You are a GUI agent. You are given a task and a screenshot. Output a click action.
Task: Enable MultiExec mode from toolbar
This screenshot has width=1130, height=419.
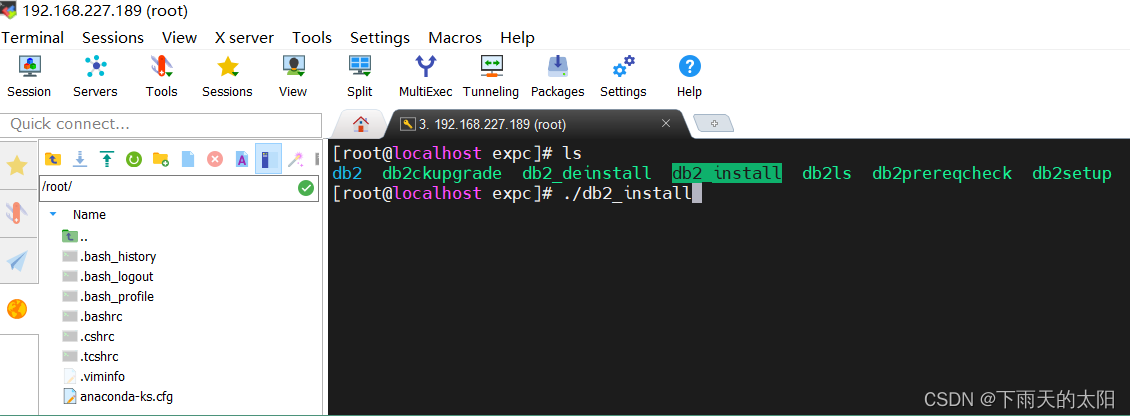(x=426, y=76)
